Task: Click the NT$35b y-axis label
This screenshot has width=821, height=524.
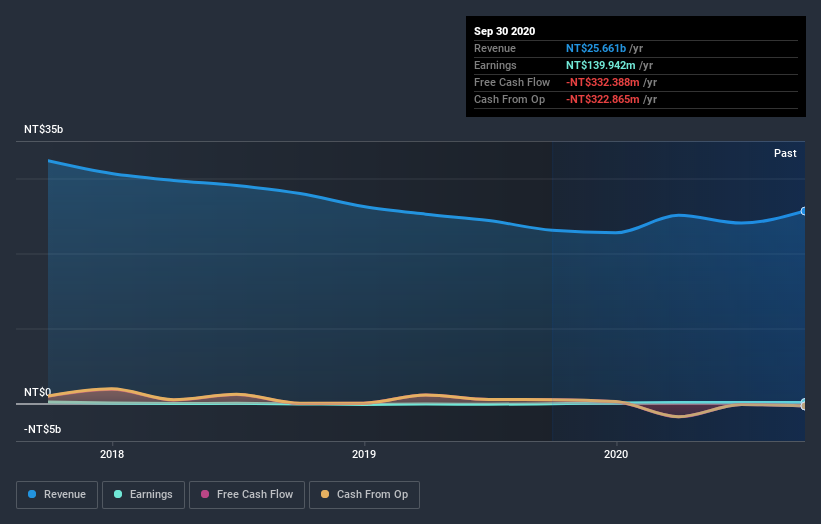Action: tap(43, 129)
